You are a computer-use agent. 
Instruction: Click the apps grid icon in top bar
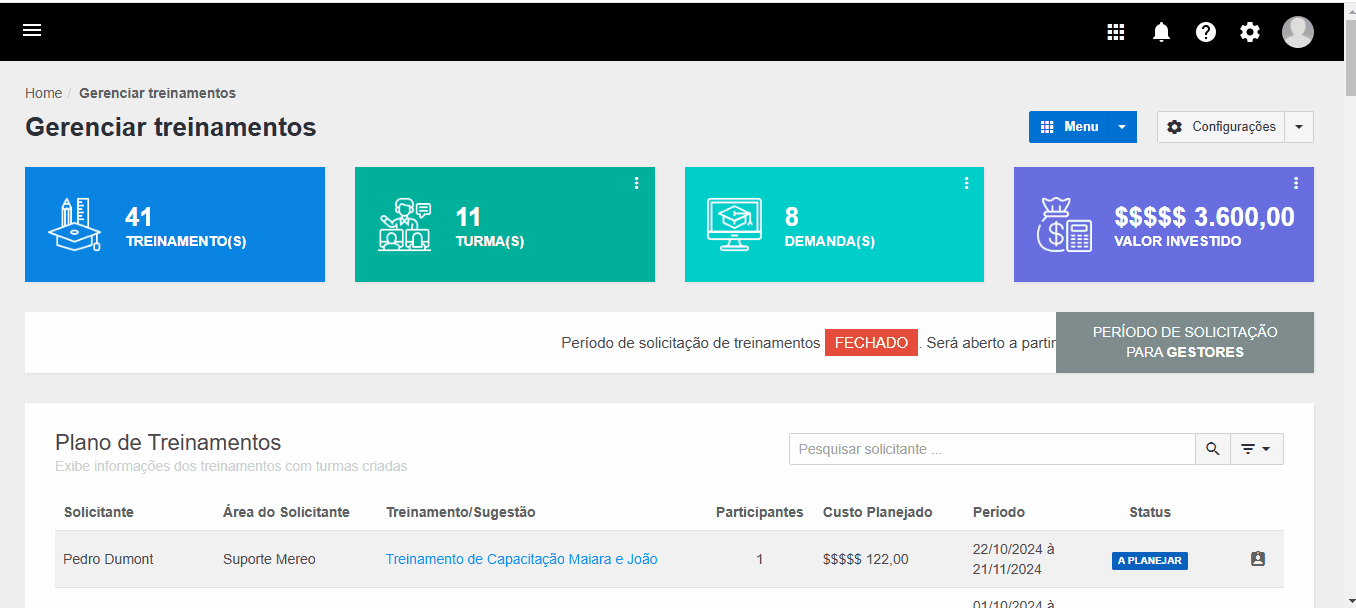point(1116,31)
